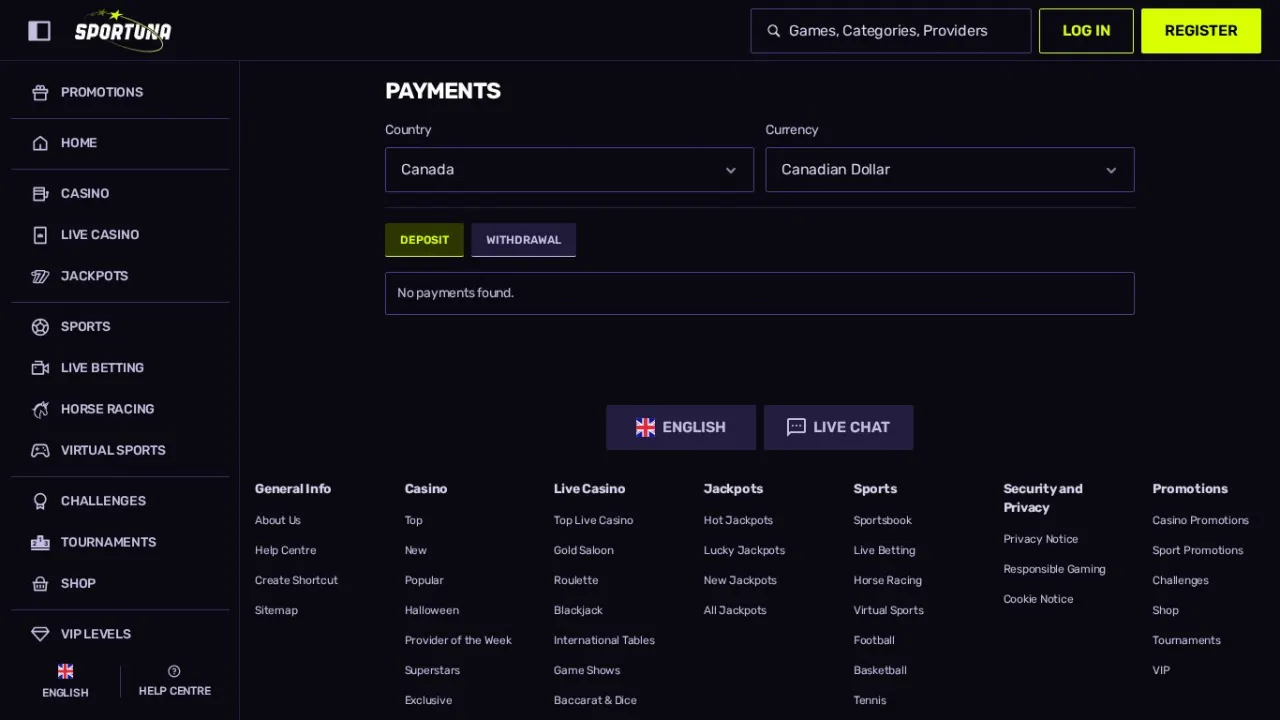Open the Help Centre question icon

(x=174, y=671)
